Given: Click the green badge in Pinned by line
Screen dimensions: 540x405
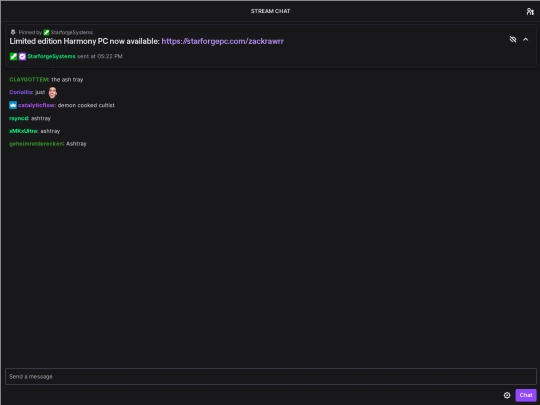Looking at the screenshot, I should (x=46, y=32).
